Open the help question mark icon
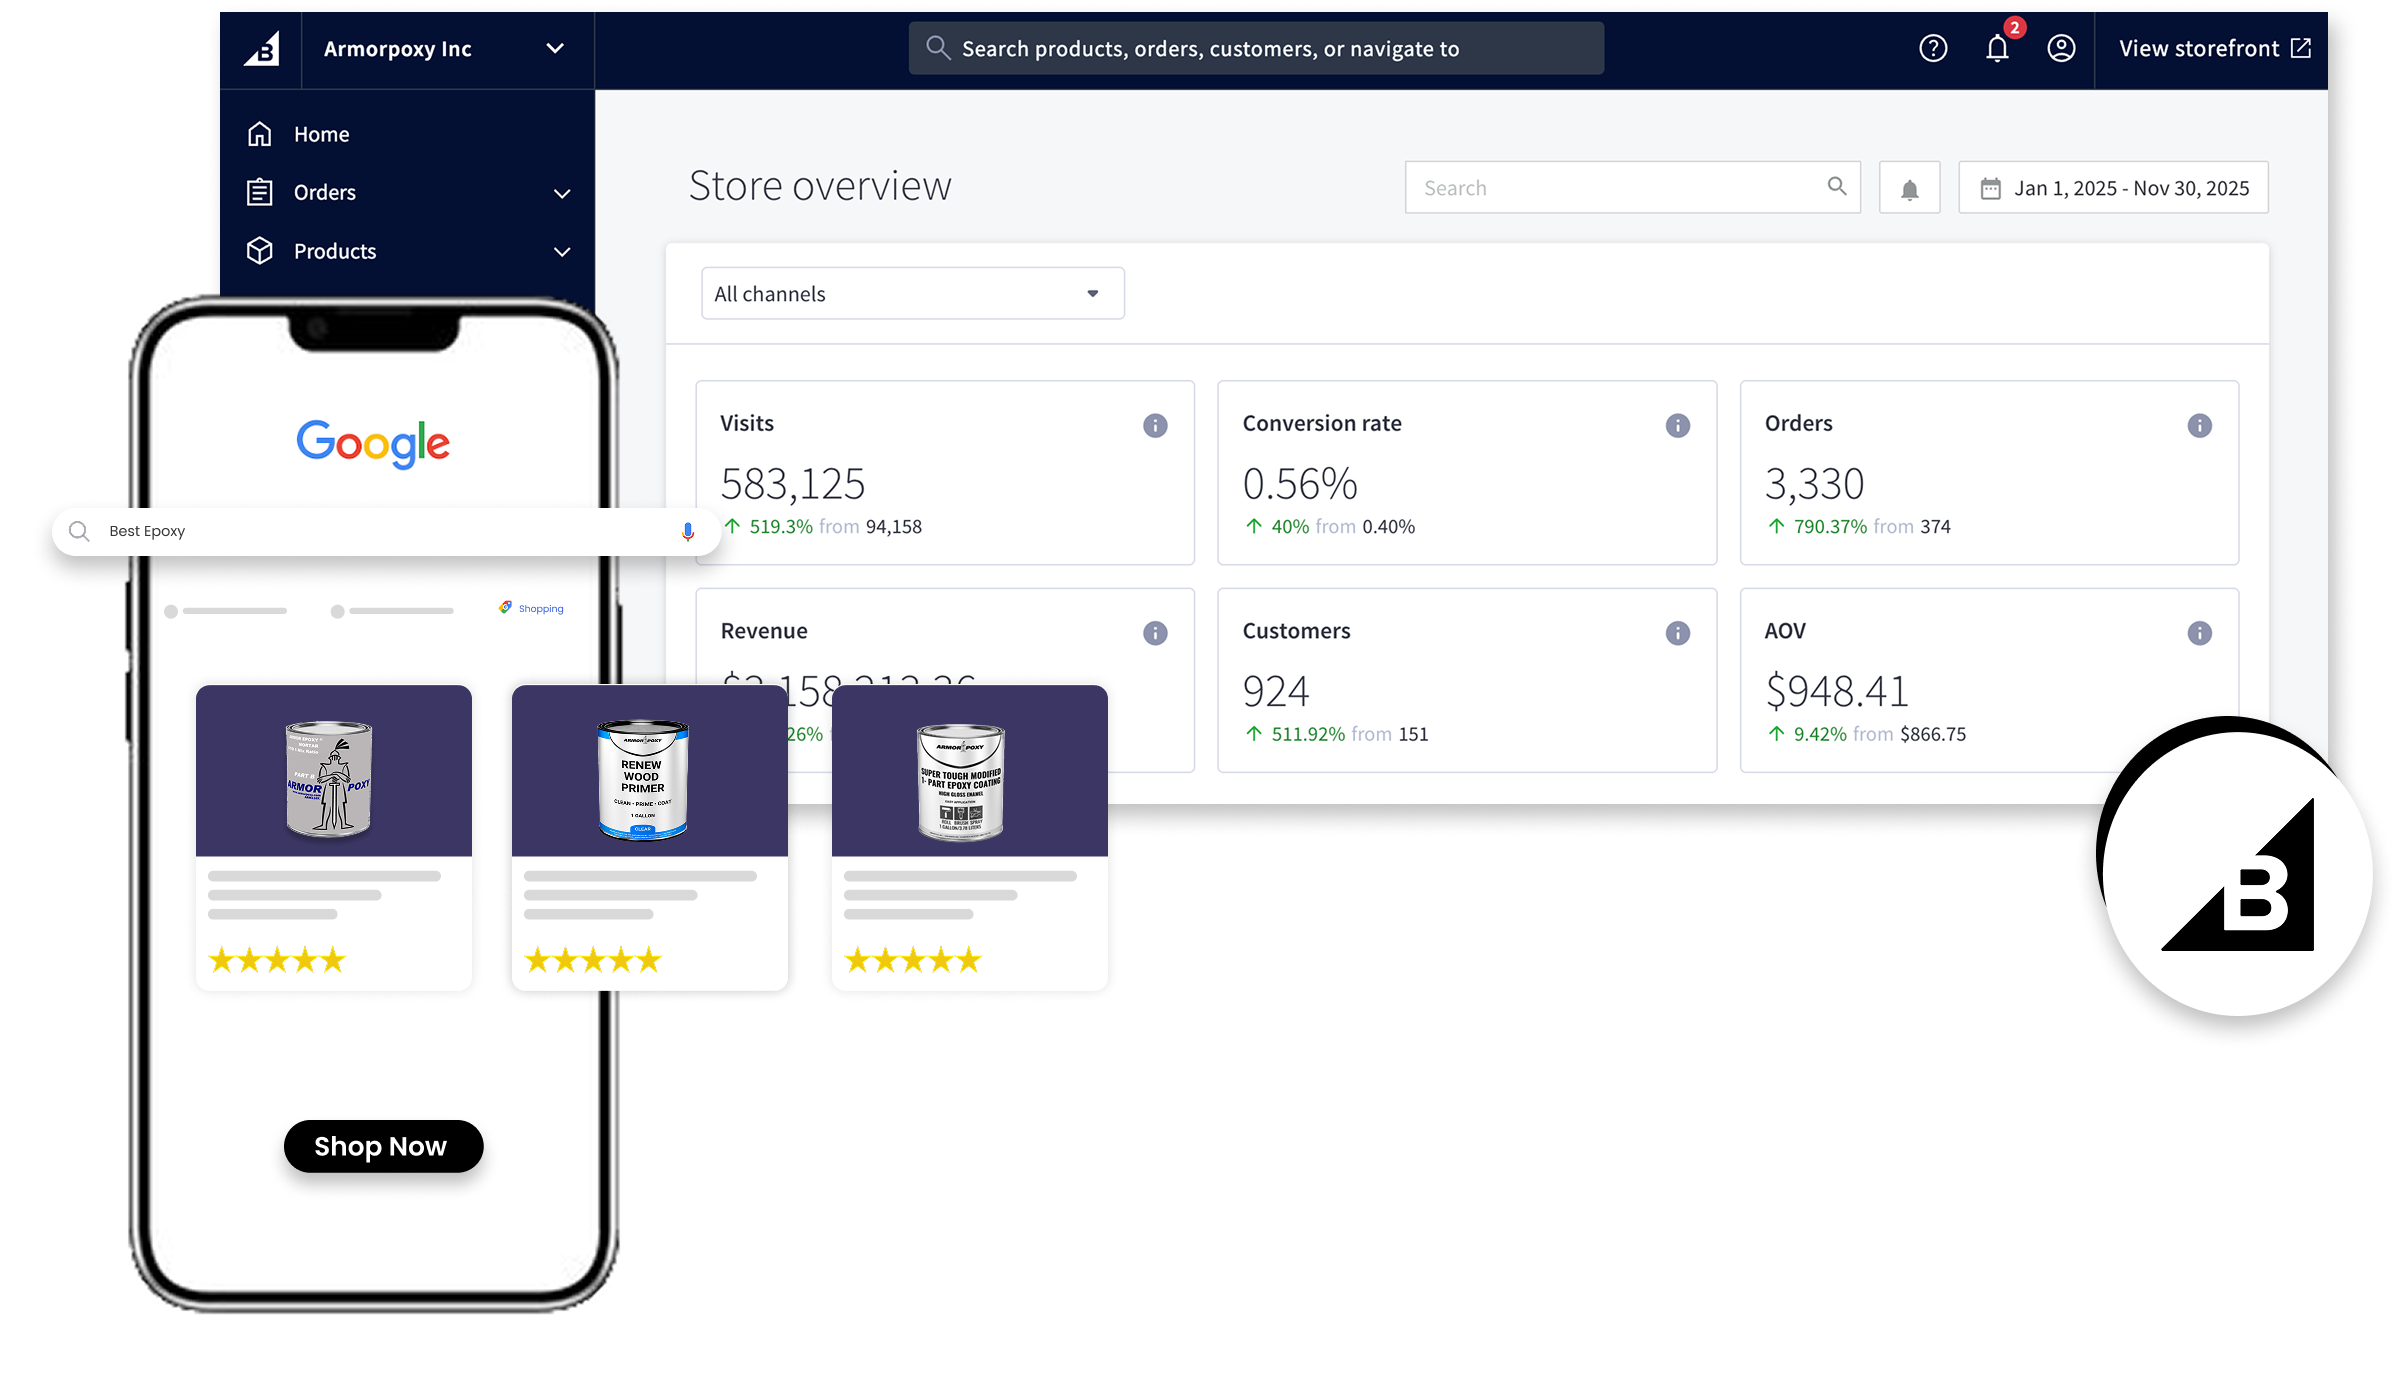Viewport: 2397px width, 1384px height. click(x=1933, y=48)
